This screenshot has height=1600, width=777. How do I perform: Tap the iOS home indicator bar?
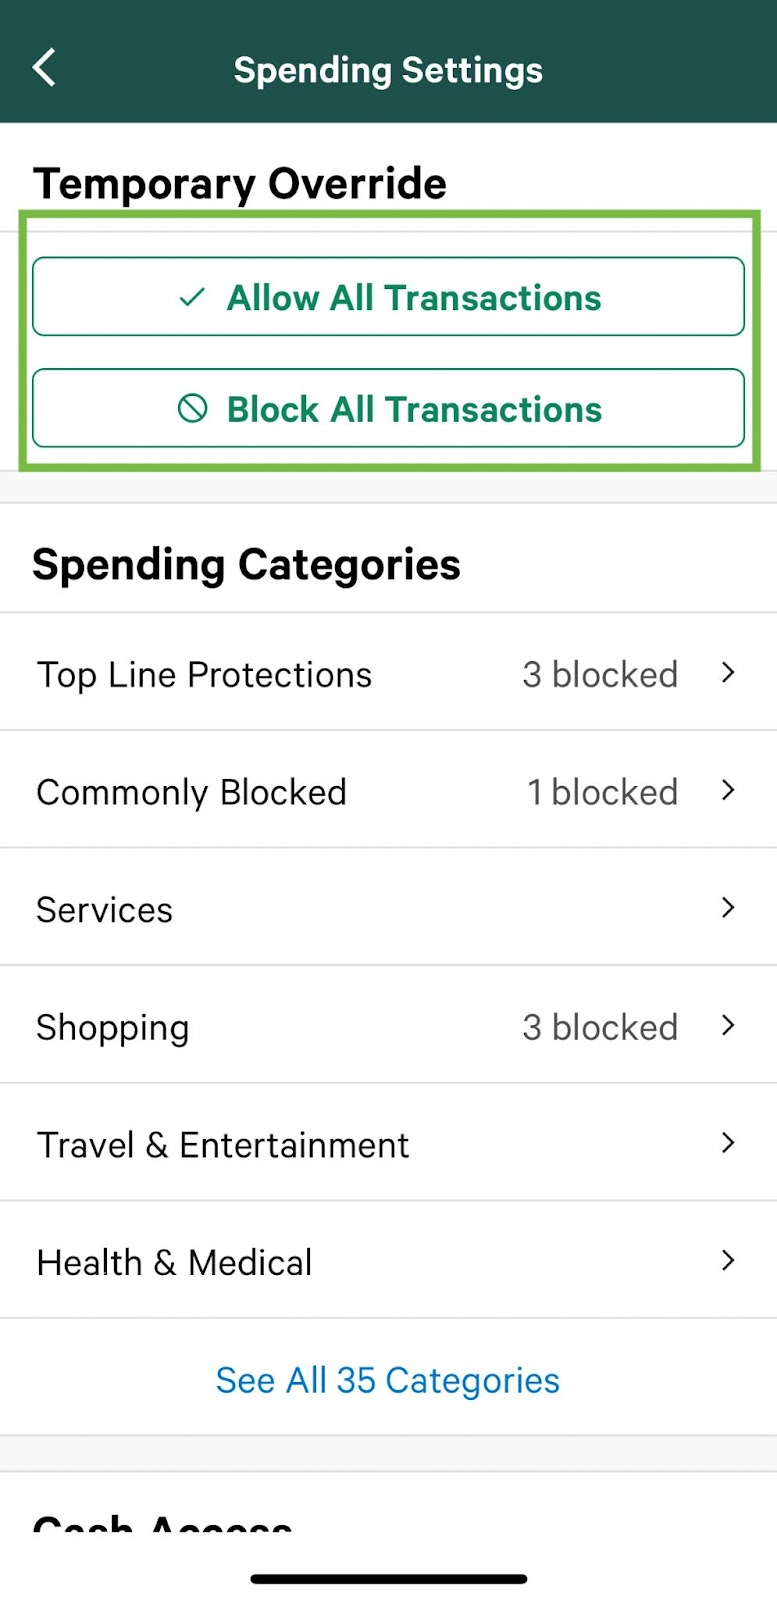(388, 1579)
